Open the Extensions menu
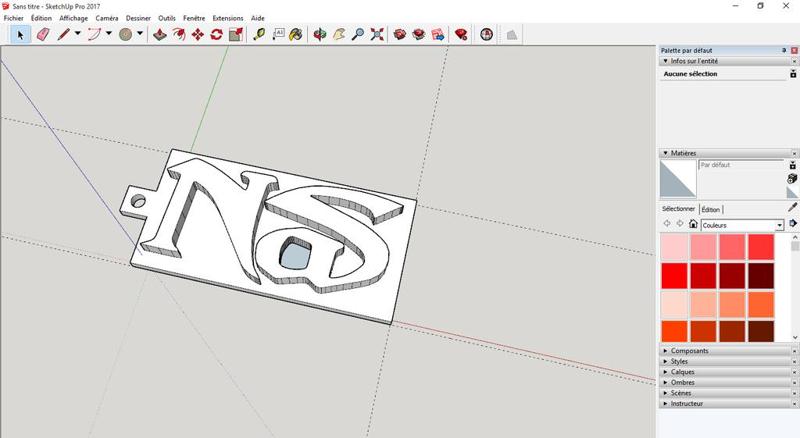800x438 pixels. click(x=228, y=18)
